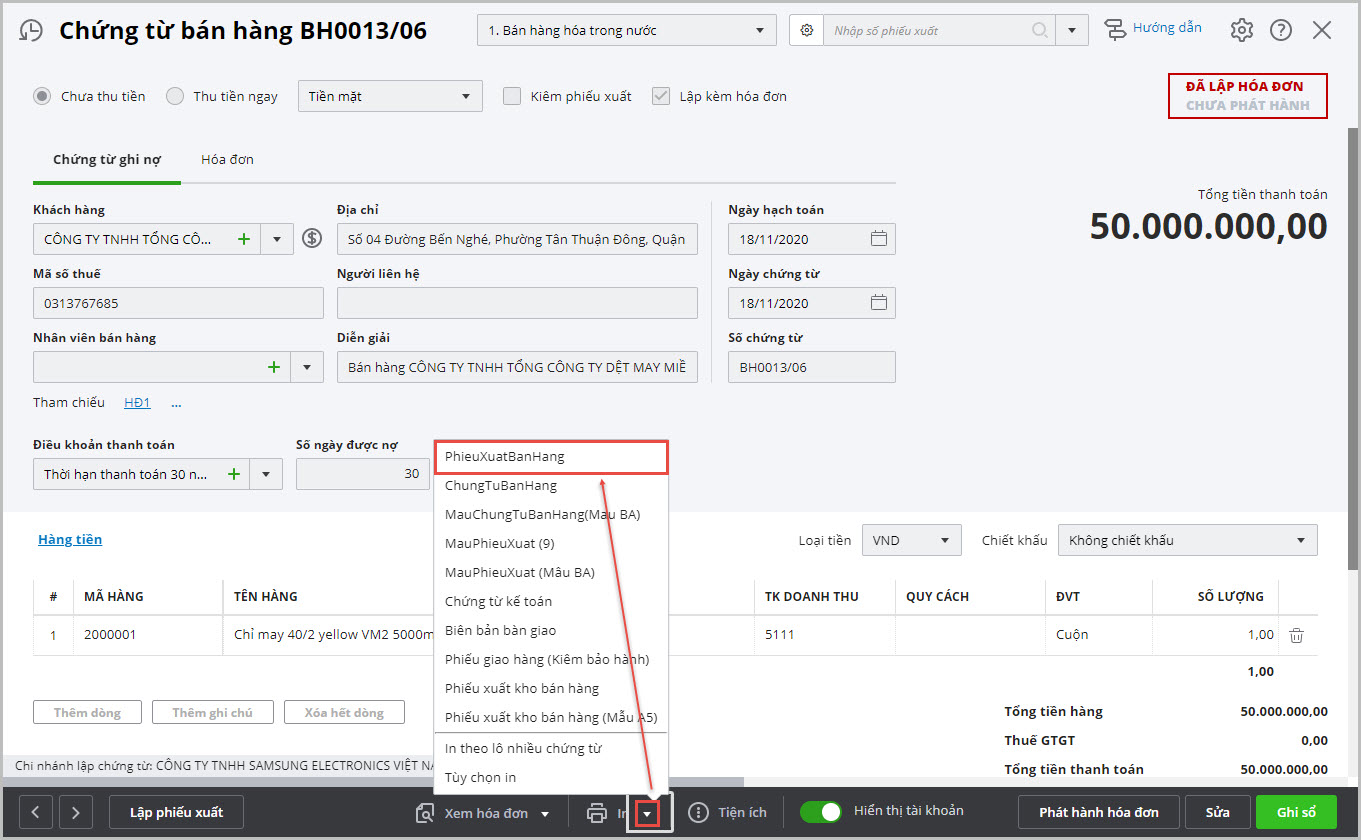The width and height of the screenshot is (1361, 840).
Task: Select the Thu tiền ngay radio button
Action: click(175, 97)
